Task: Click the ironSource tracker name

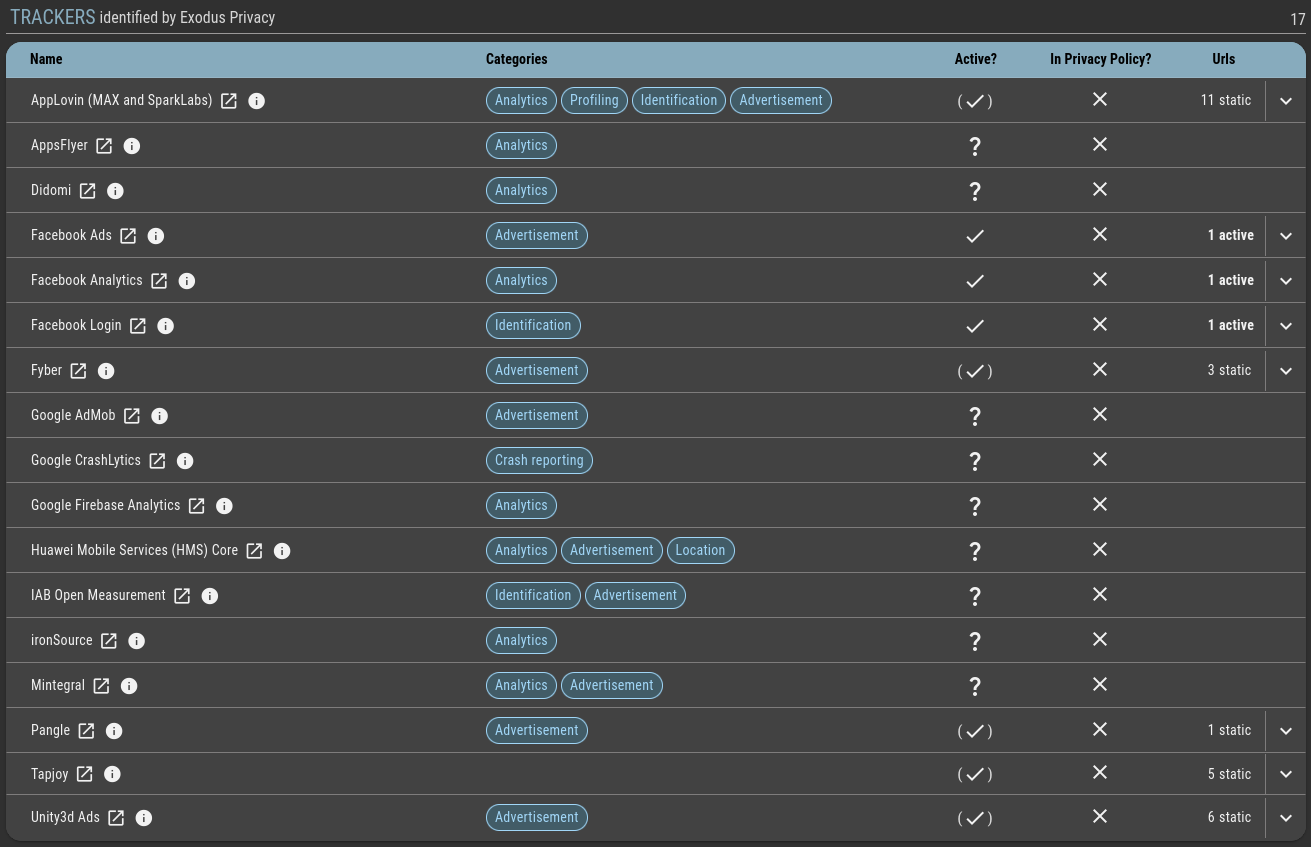Action: 62,640
